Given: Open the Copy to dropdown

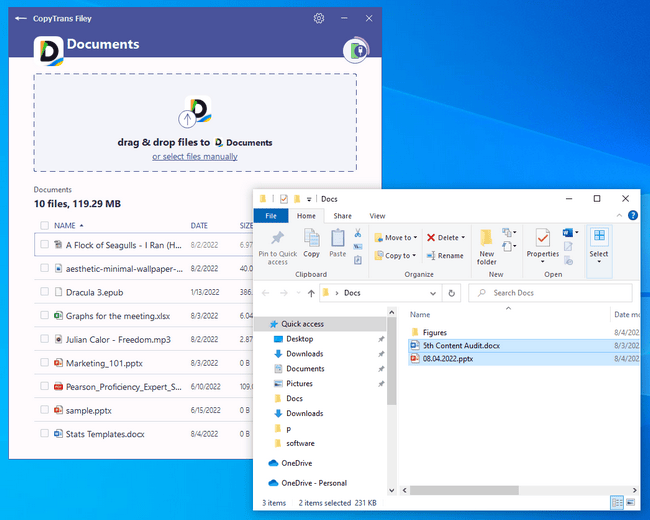Looking at the screenshot, I should (395, 256).
